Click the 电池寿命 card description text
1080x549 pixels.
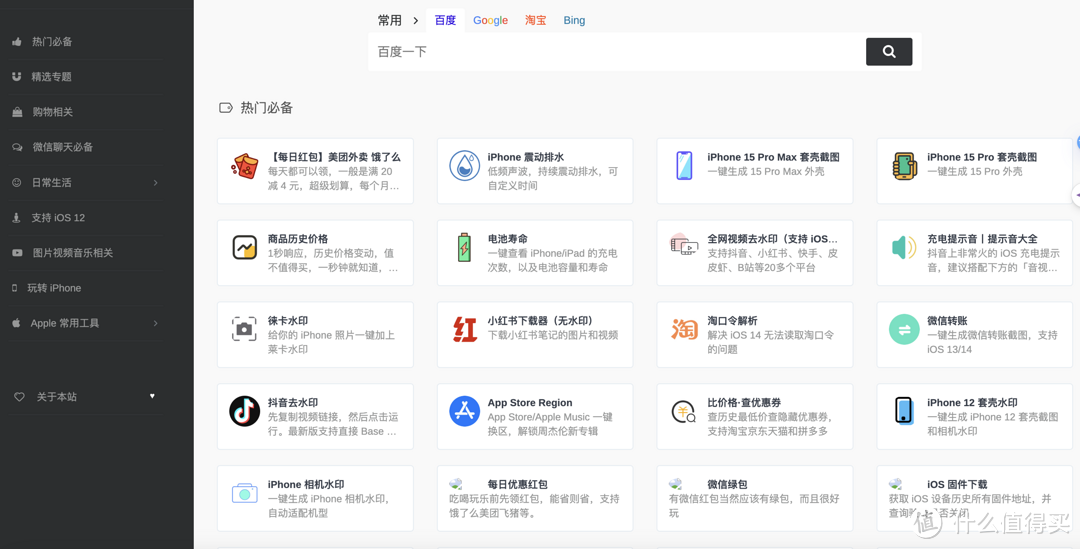552,260
